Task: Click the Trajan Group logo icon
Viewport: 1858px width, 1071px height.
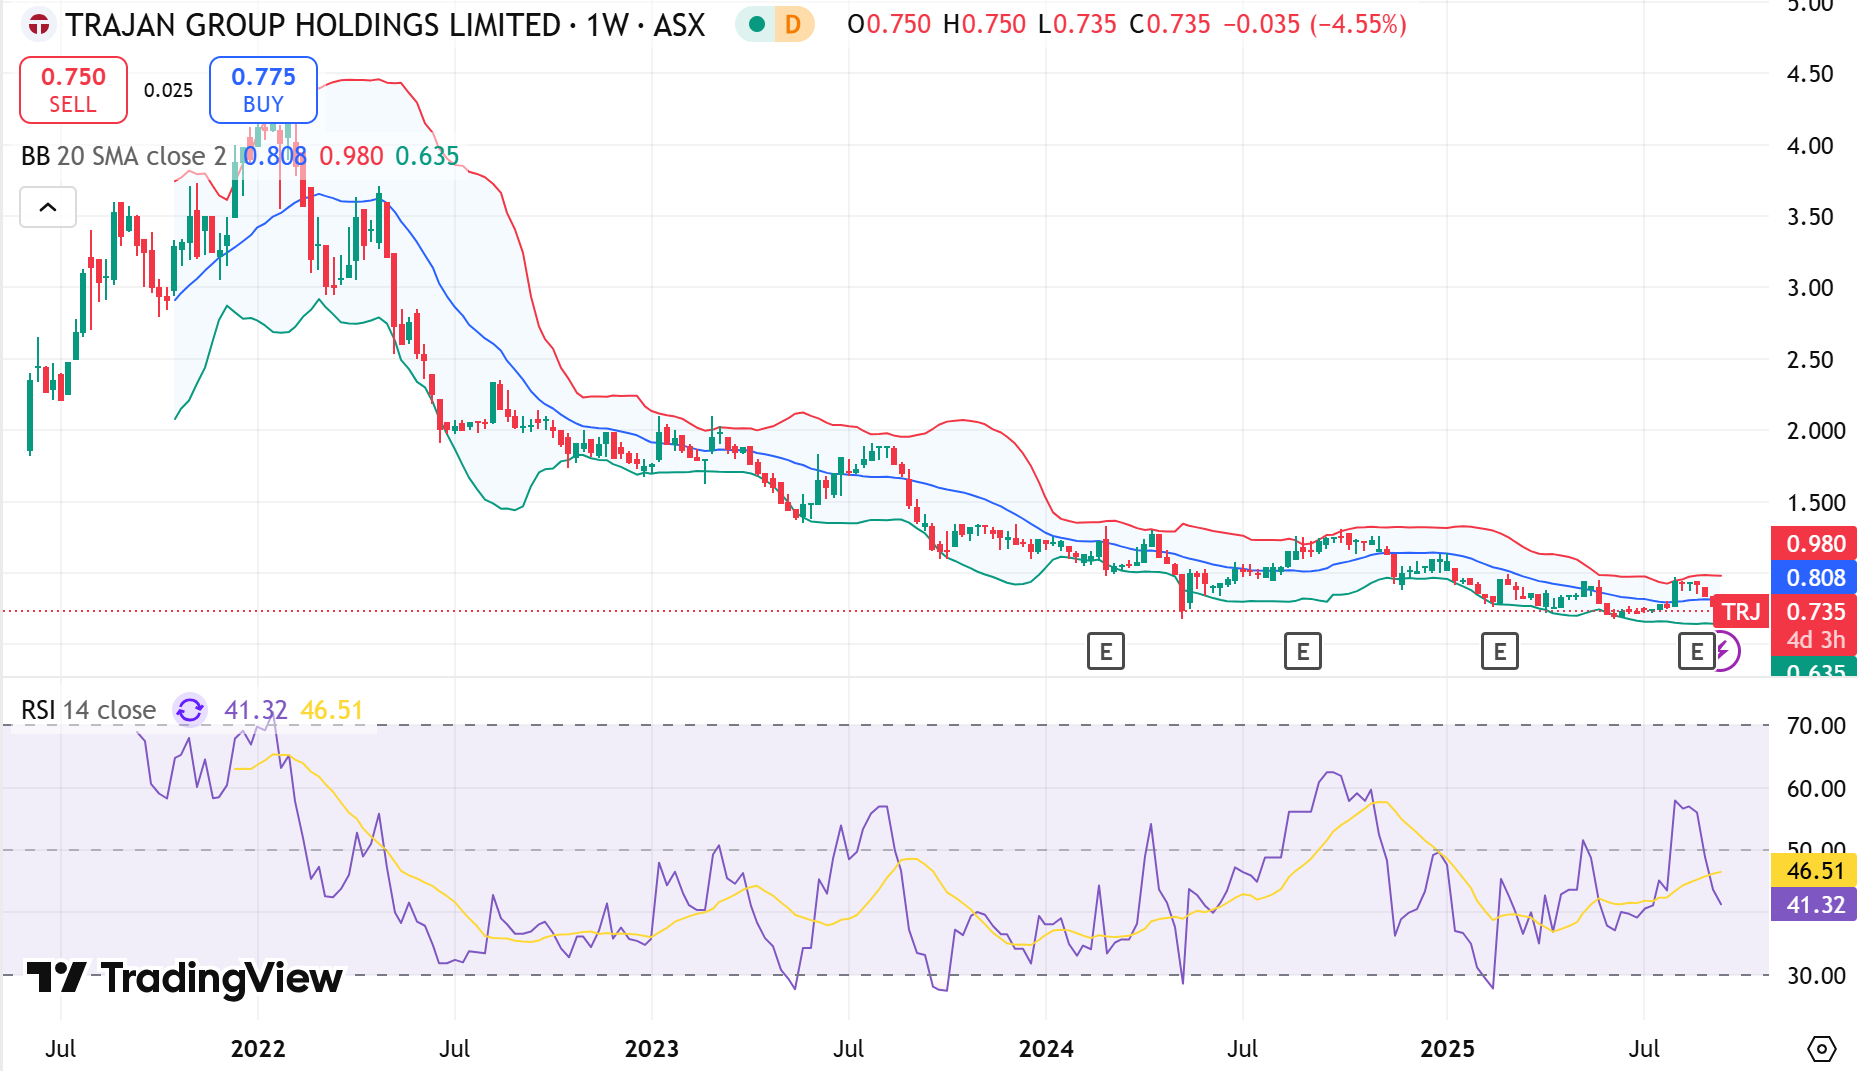Action: click(39, 25)
